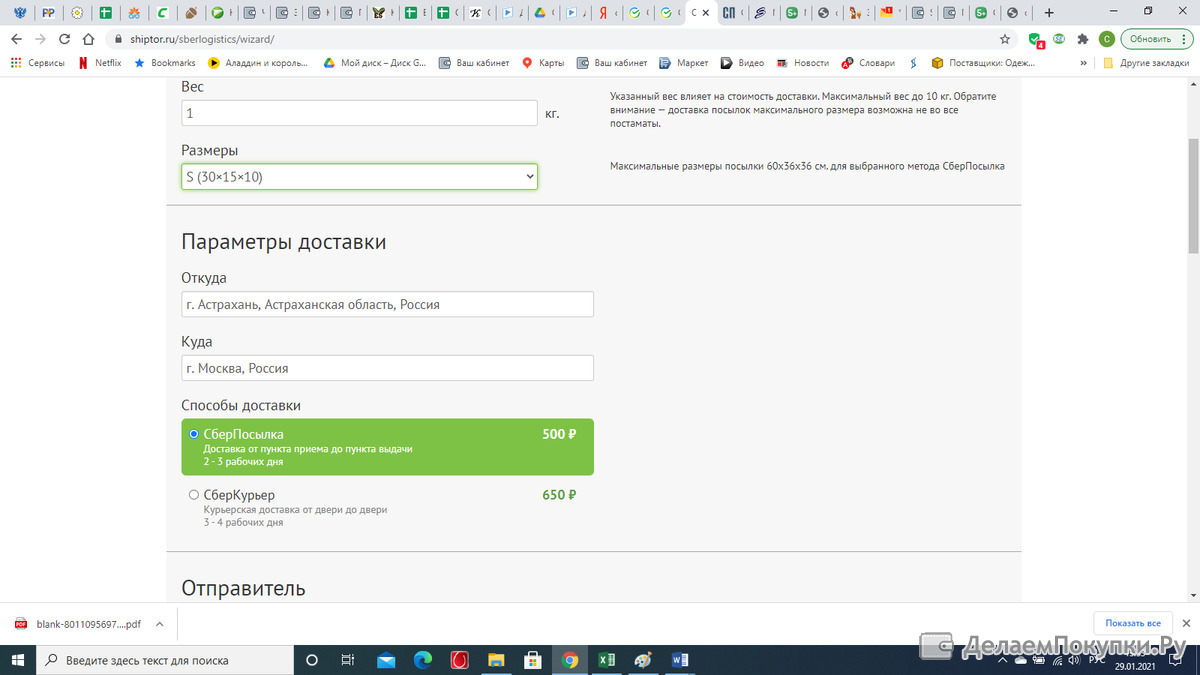The height and width of the screenshot is (675, 1200).
Task: Open the Netflix bookmark
Action: point(100,62)
